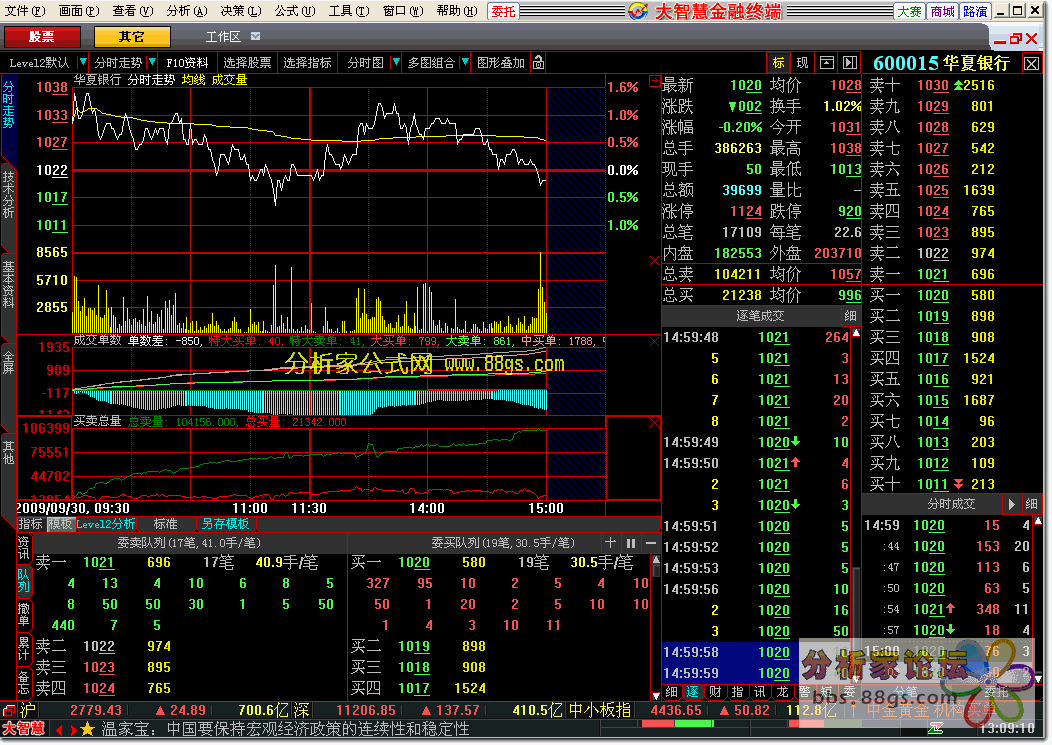Click the 选择股票 toolbar button
The width and height of the screenshot is (1052, 745).
point(247,62)
